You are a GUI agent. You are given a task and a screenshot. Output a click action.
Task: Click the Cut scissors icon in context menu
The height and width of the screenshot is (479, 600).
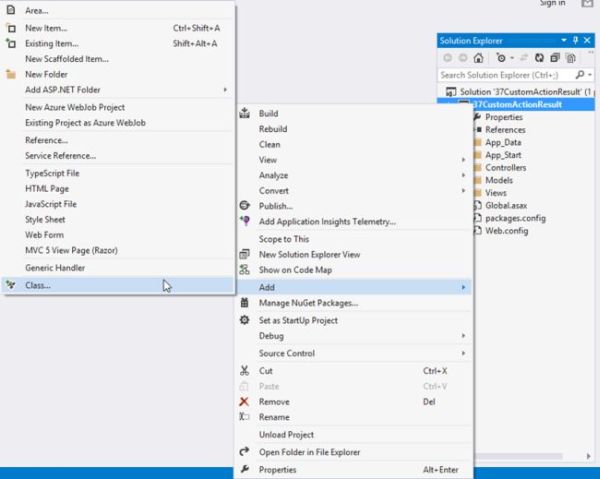pos(244,370)
